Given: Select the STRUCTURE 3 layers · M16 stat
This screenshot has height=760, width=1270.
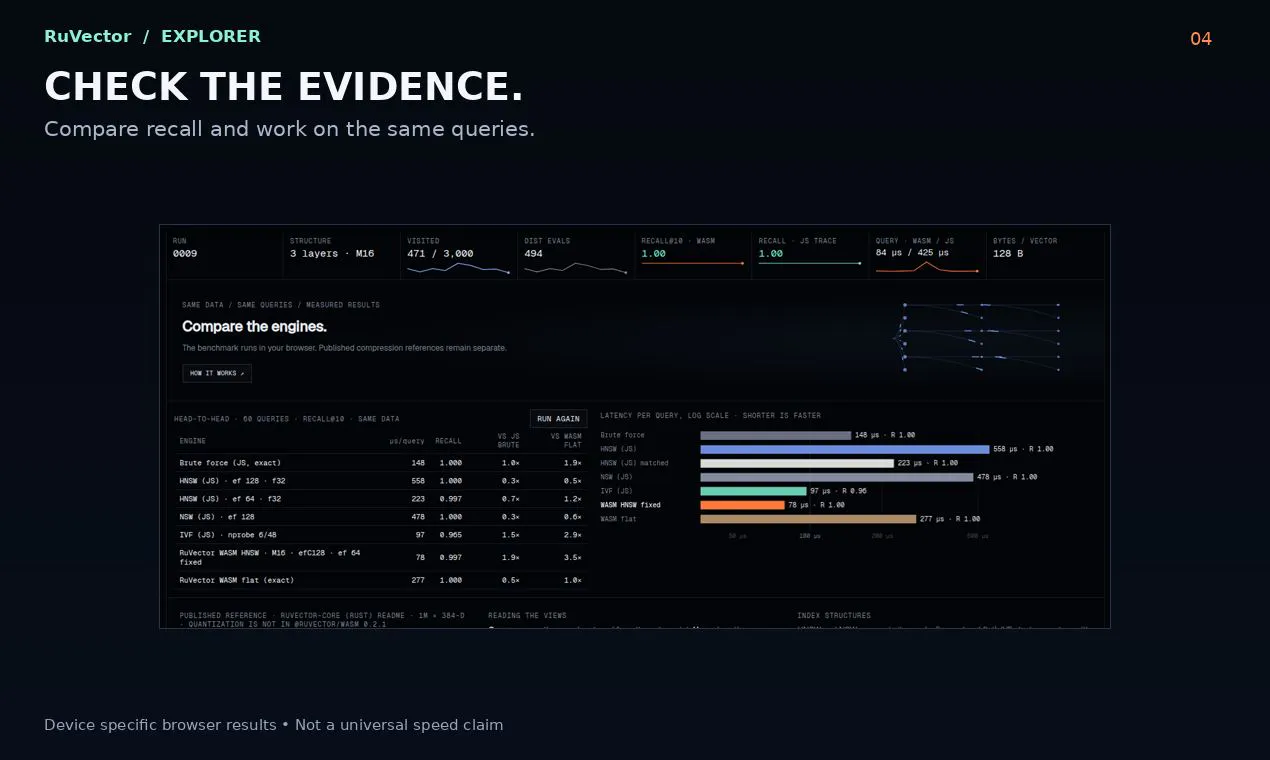Looking at the screenshot, I should pyautogui.click(x=341, y=254).
